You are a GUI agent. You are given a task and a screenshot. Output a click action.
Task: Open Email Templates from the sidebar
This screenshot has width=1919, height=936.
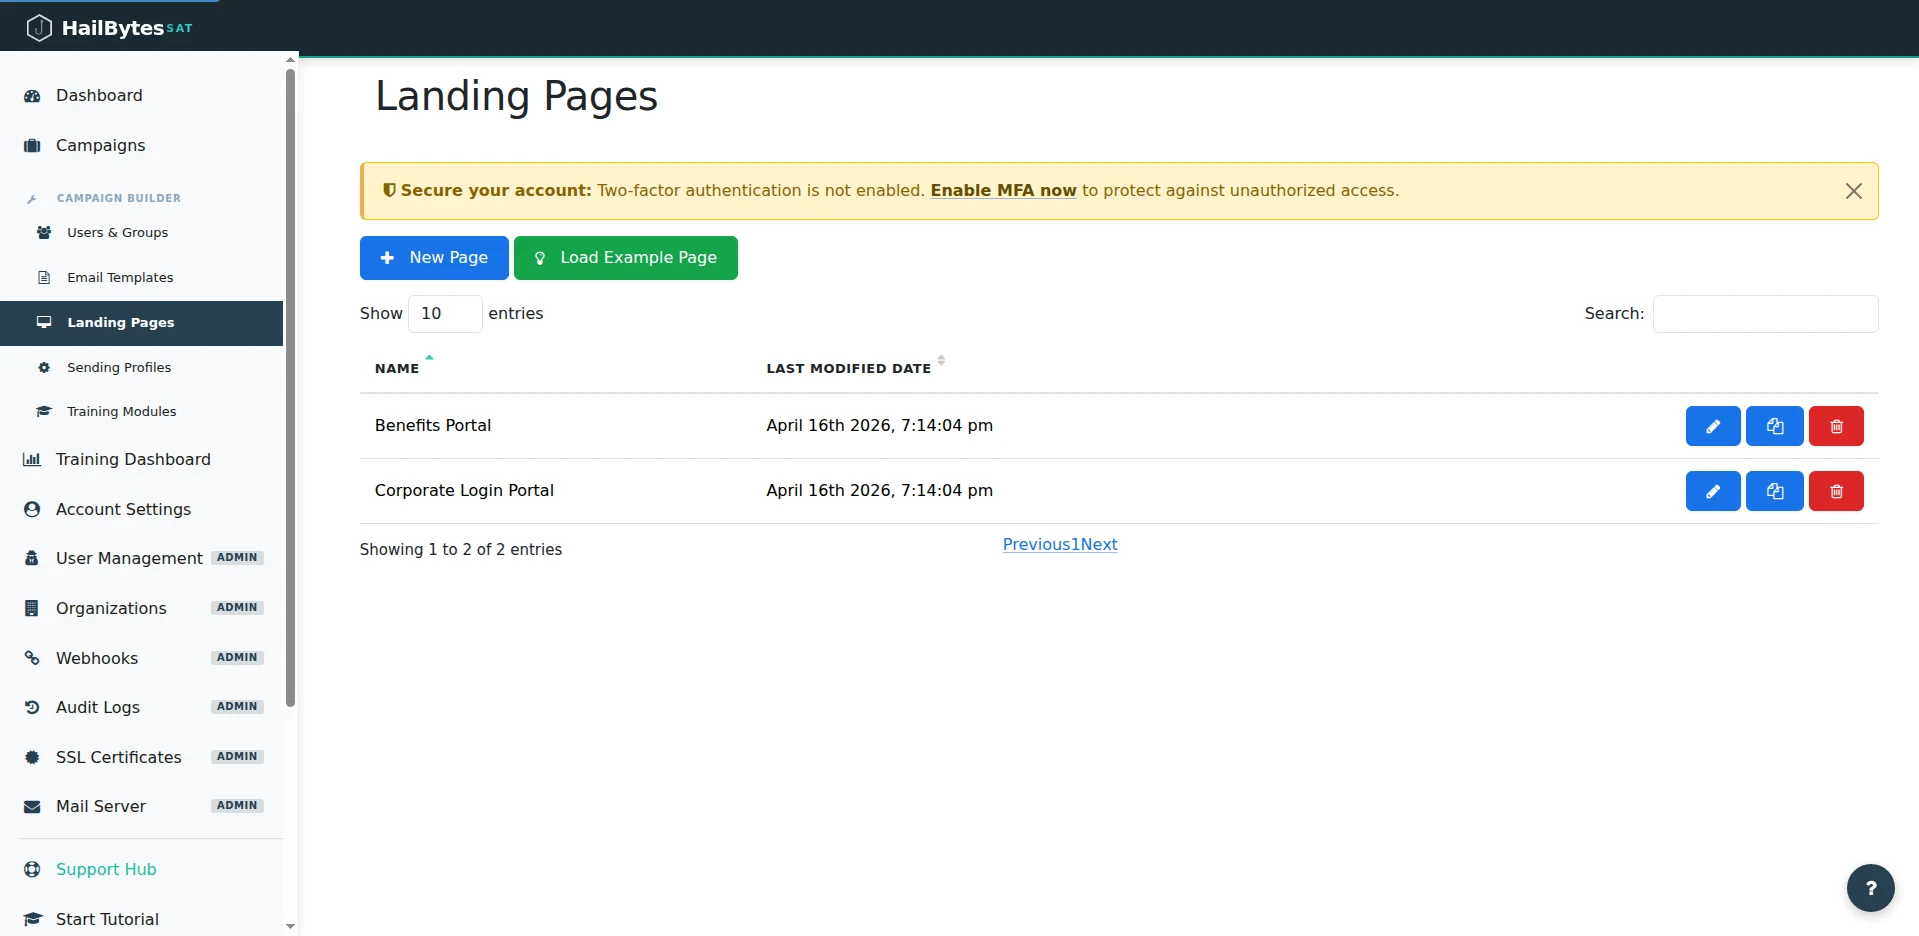coord(119,277)
